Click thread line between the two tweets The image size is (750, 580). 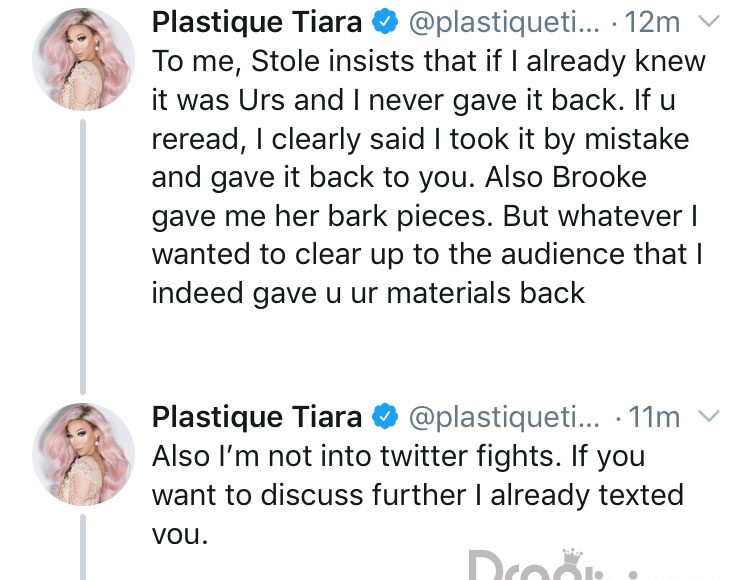click(x=83, y=257)
